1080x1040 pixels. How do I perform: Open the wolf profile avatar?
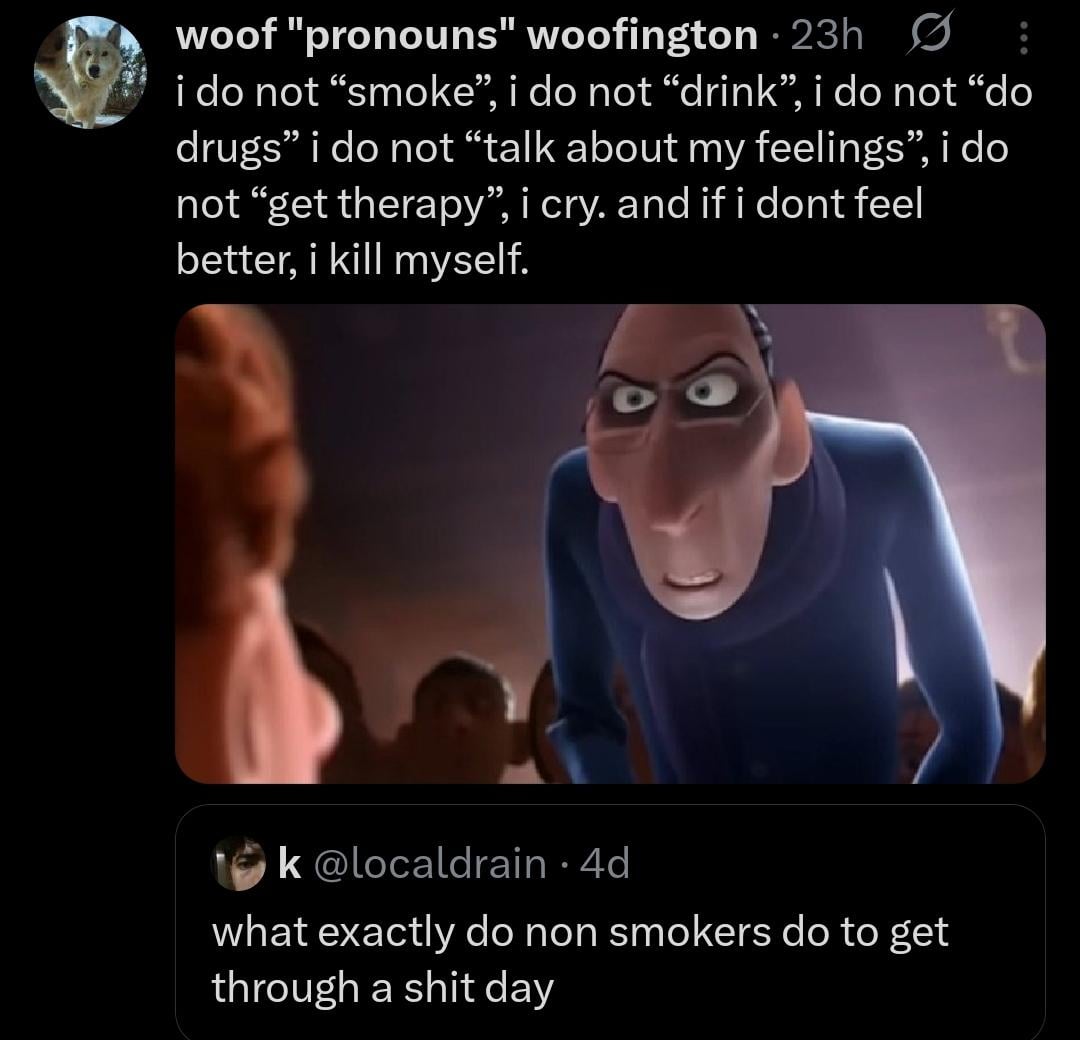point(90,72)
